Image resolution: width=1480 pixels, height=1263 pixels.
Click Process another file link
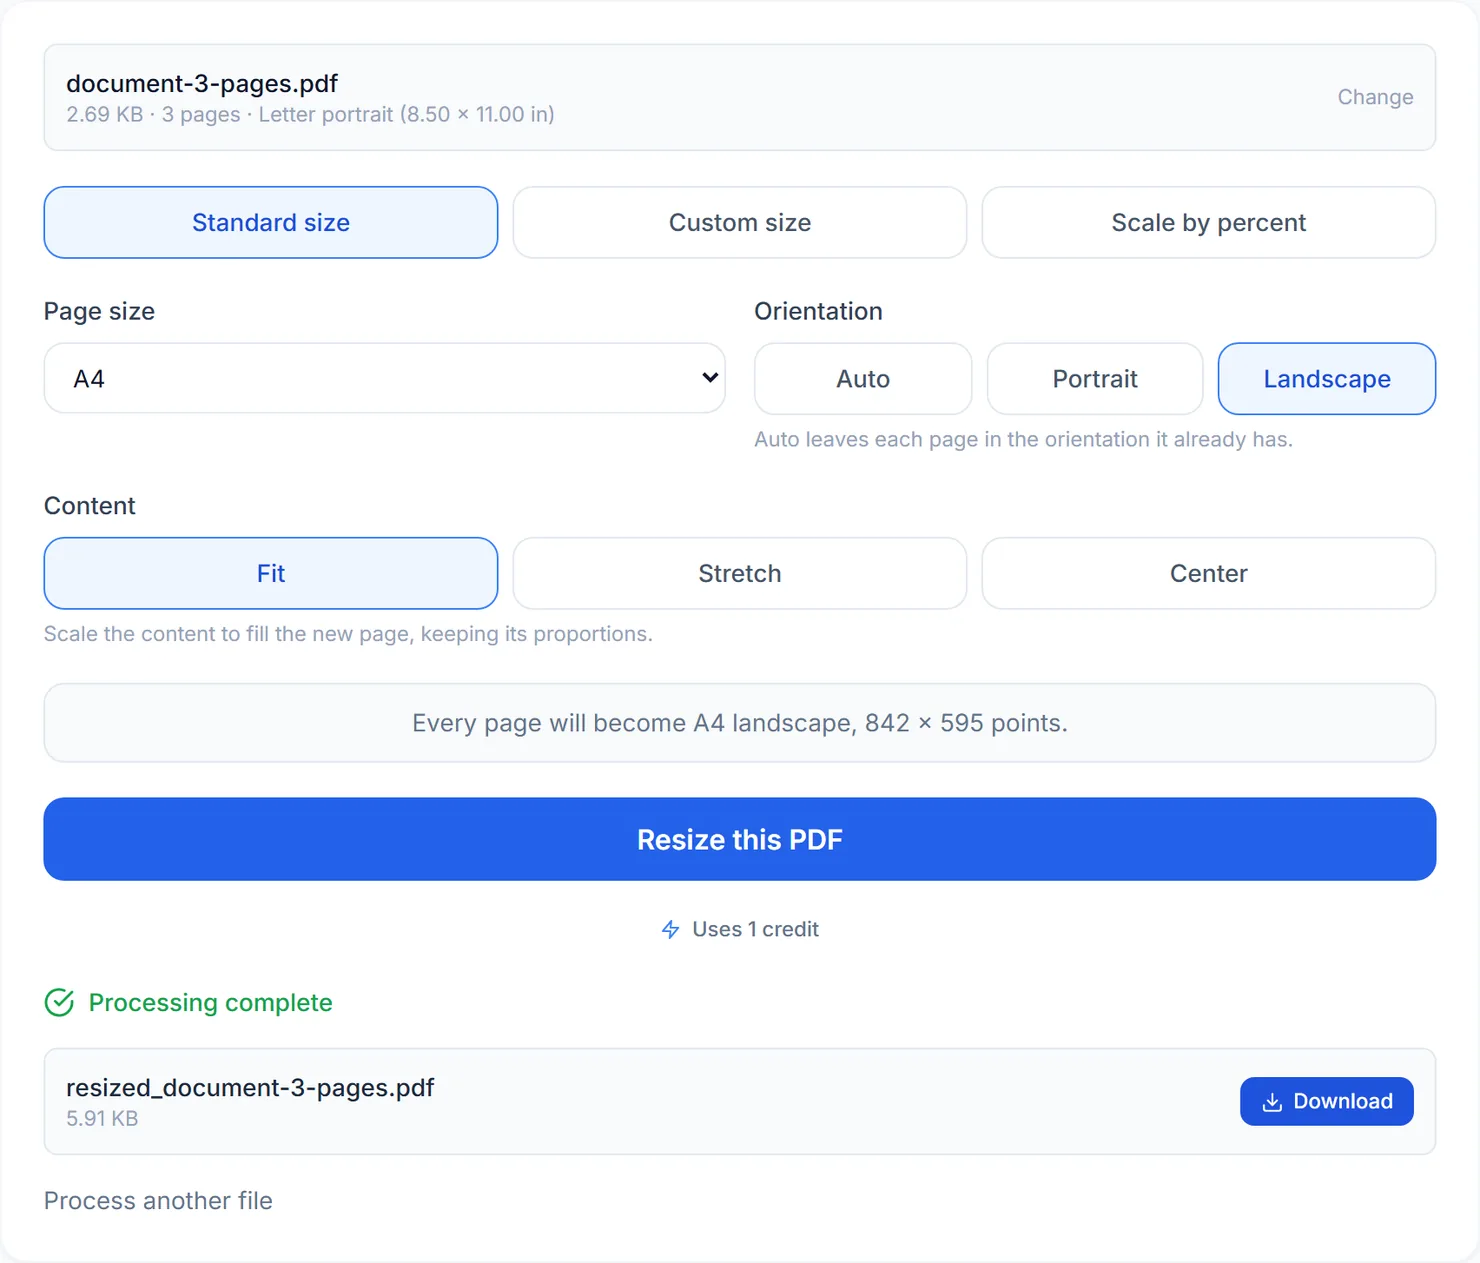158,1200
